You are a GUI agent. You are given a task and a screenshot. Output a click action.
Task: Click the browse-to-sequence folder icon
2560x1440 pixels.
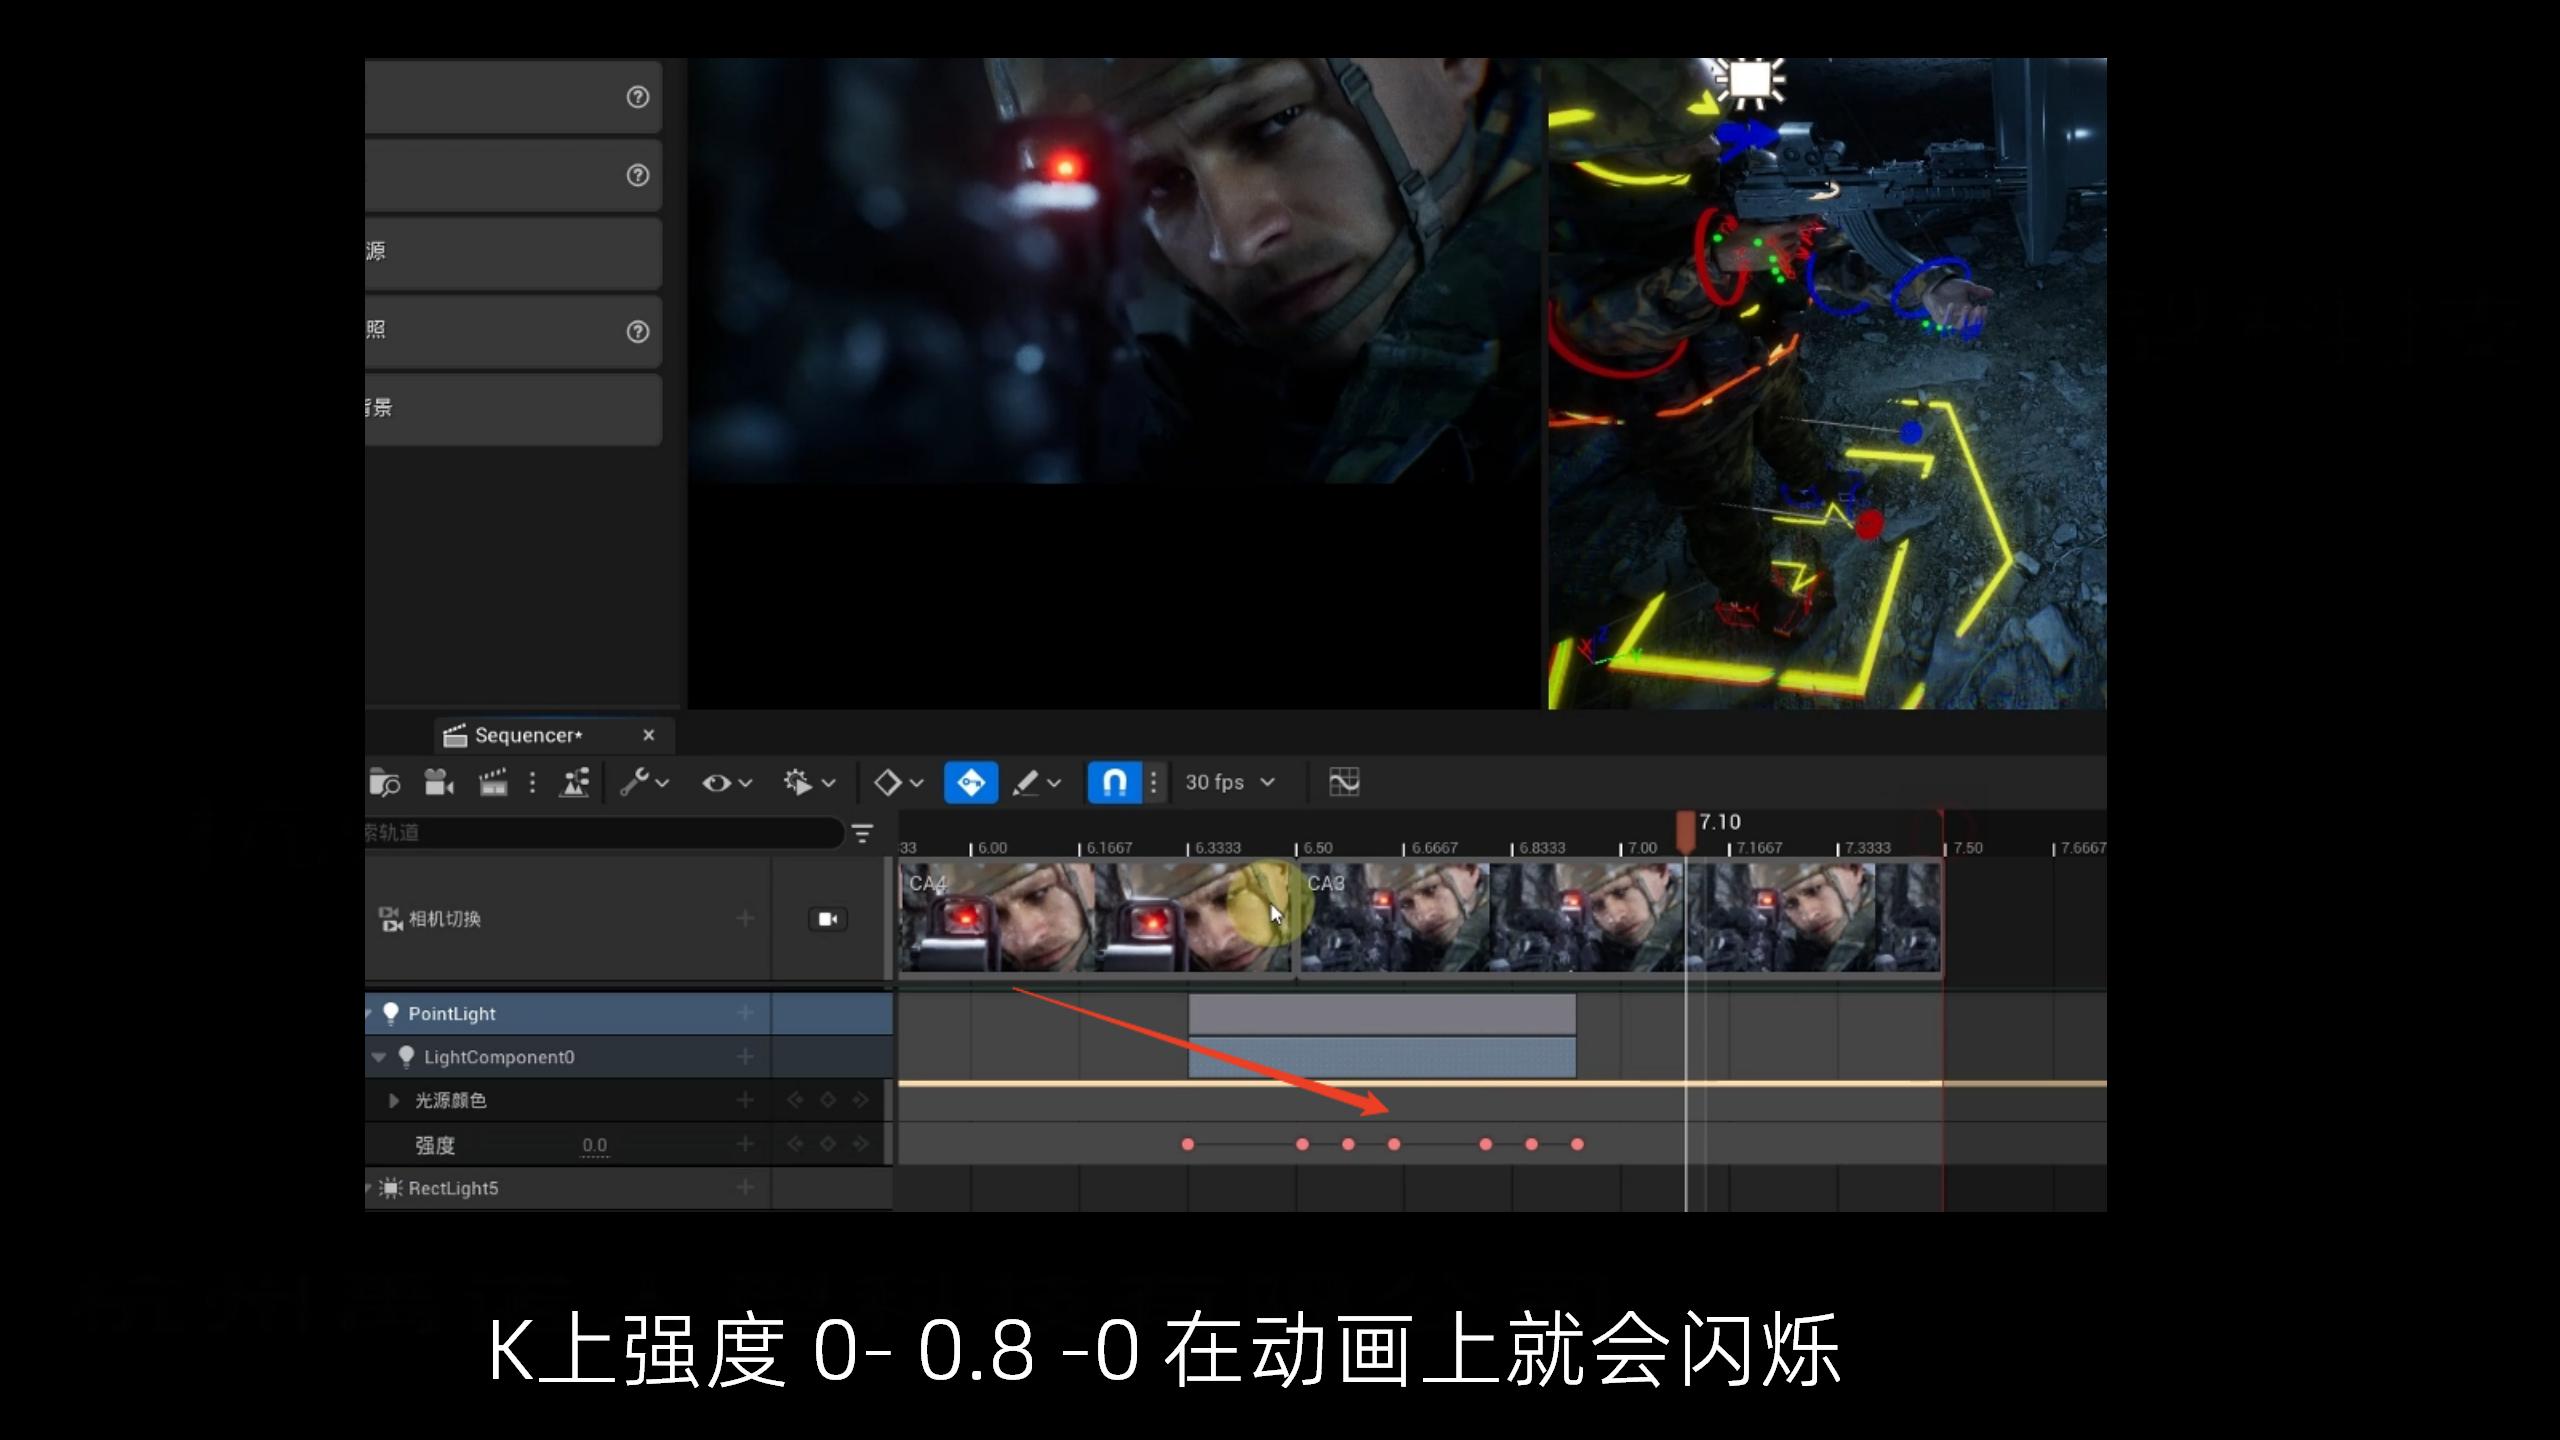(384, 782)
